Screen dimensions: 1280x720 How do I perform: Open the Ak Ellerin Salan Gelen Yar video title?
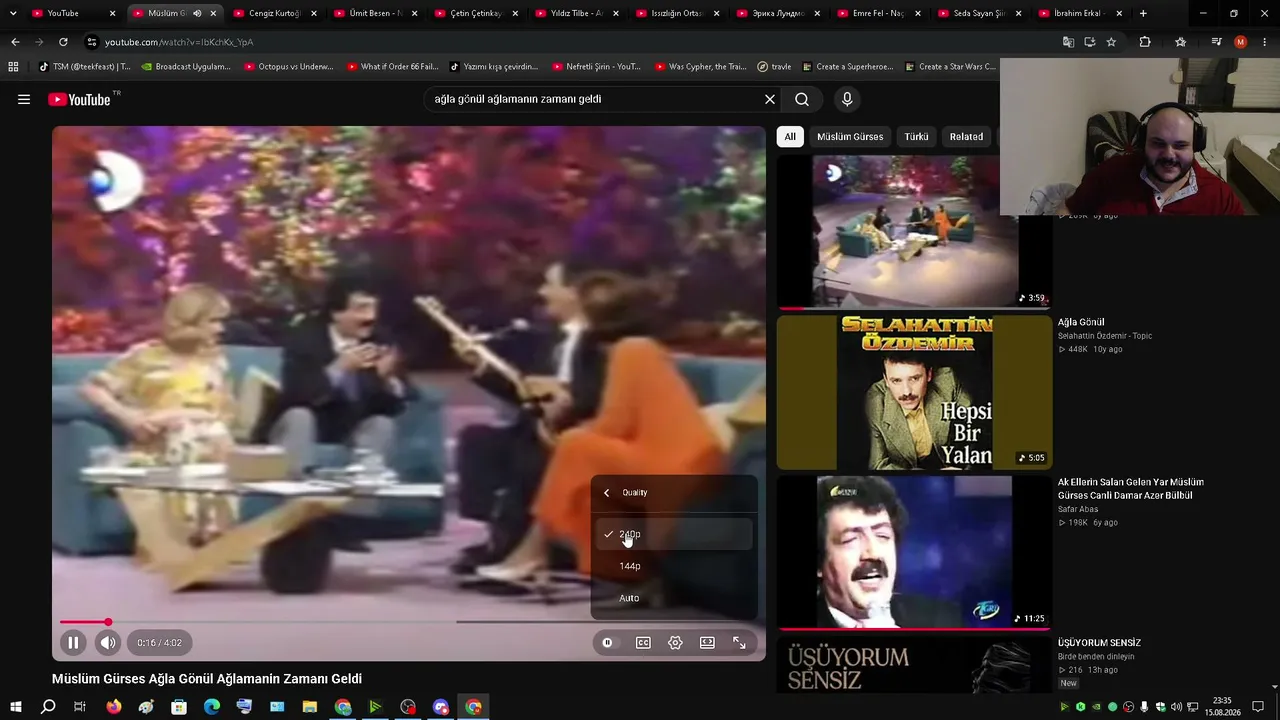(1131, 489)
